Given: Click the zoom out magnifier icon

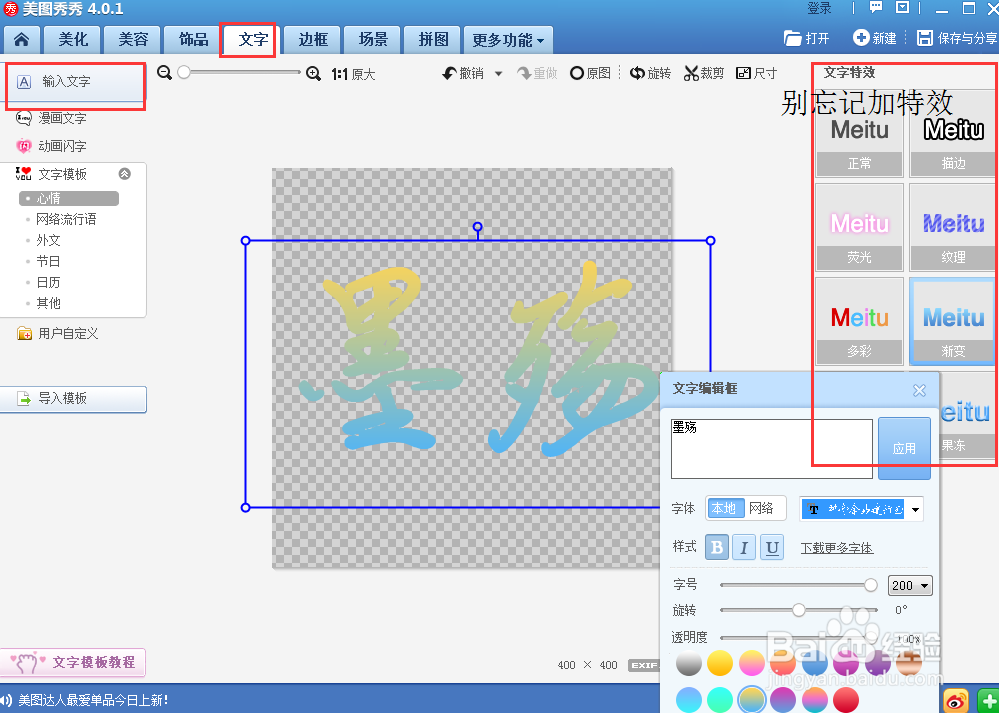Looking at the screenshot, I should click(x=164, y=73).
